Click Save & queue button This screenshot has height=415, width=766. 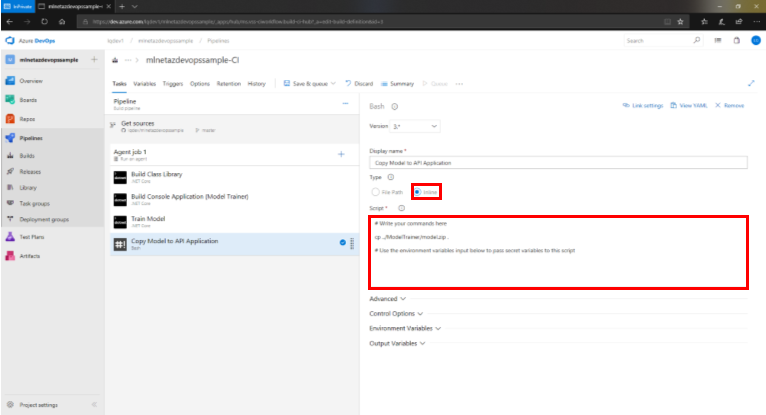coord(311,84)
